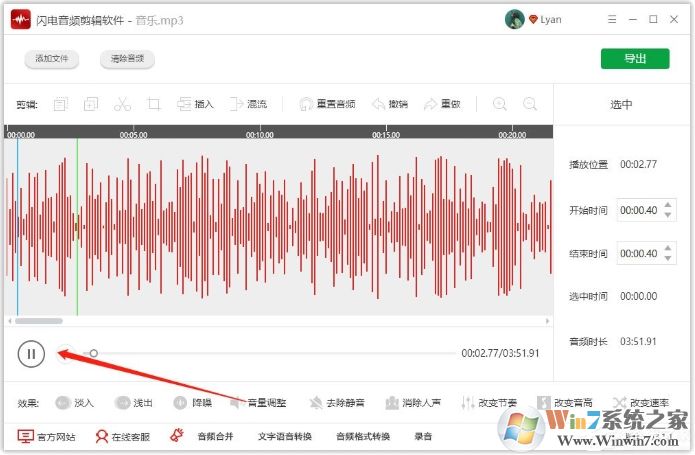Apply the 降噪 noise reduction effect

coord(193,403)
